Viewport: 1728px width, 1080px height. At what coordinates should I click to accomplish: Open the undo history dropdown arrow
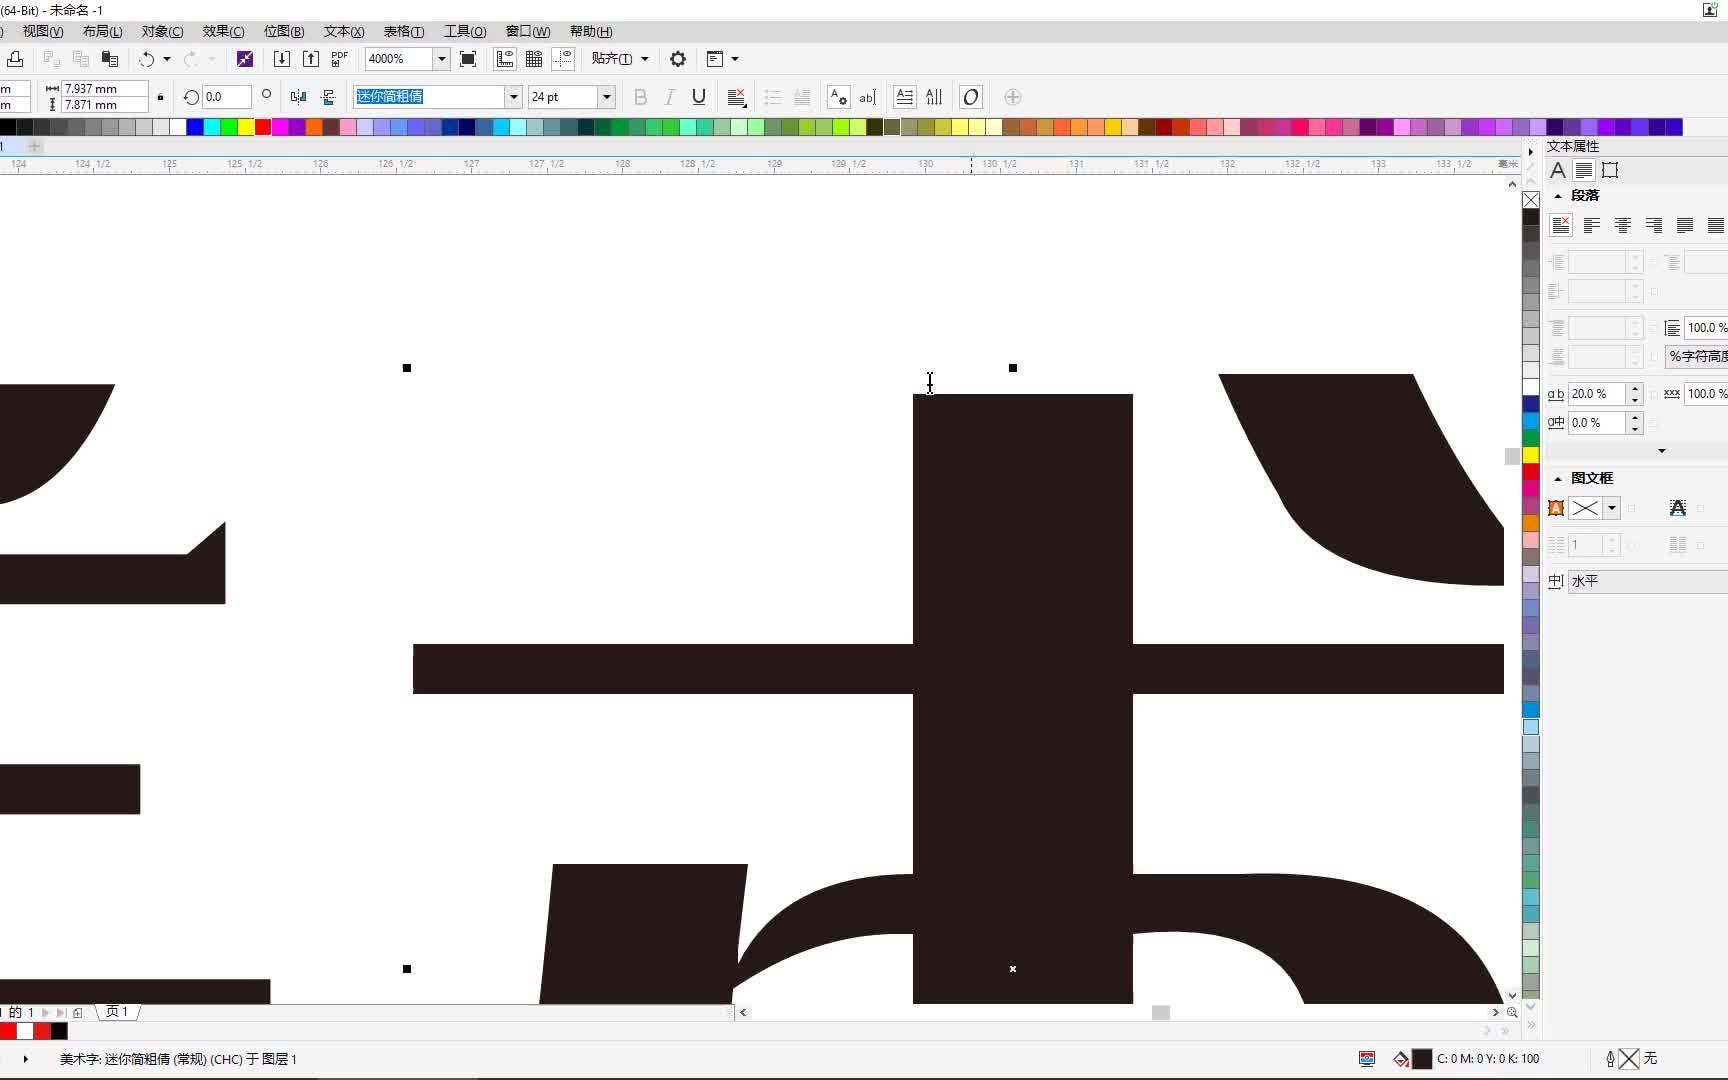click(x=167, y=59)
